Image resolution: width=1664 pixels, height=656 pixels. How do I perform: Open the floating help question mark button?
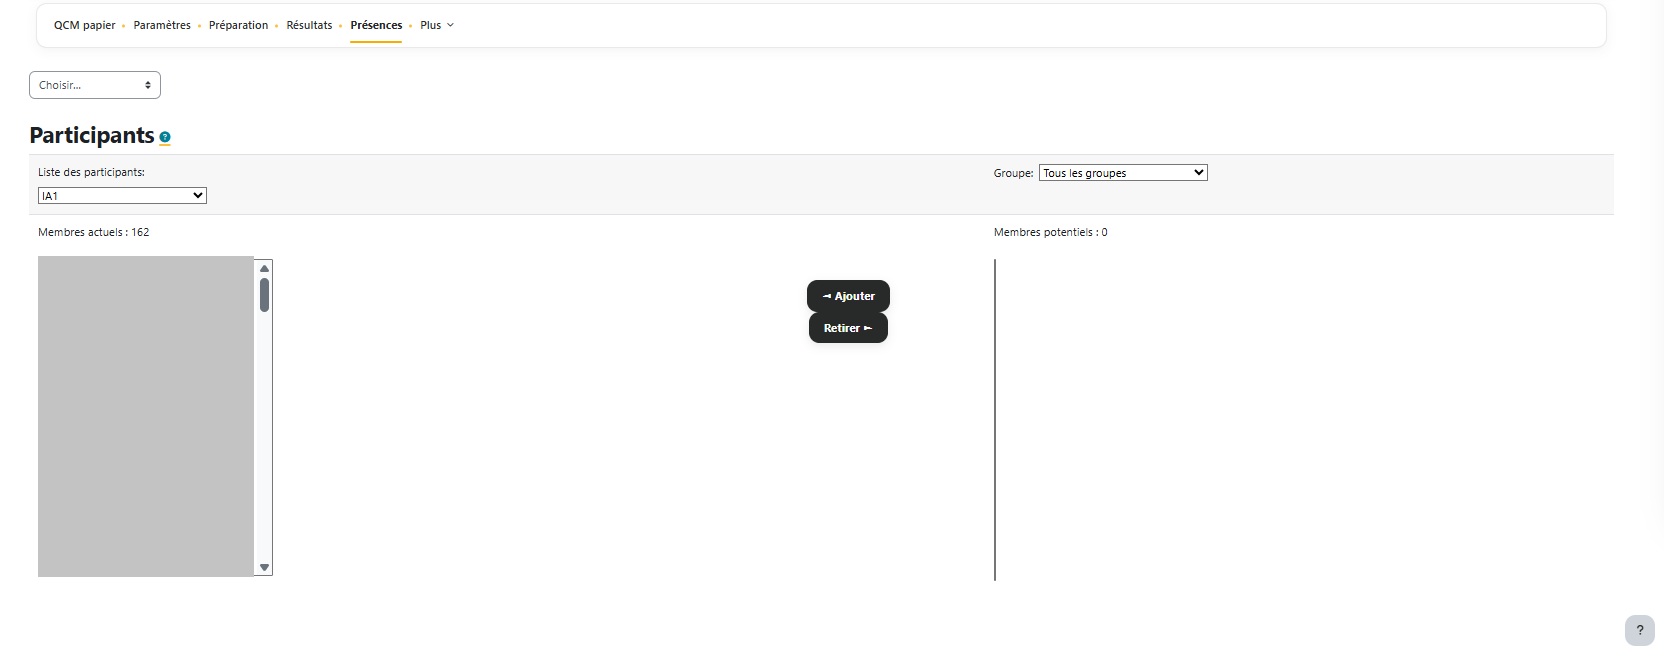(x=1639, y=630)
